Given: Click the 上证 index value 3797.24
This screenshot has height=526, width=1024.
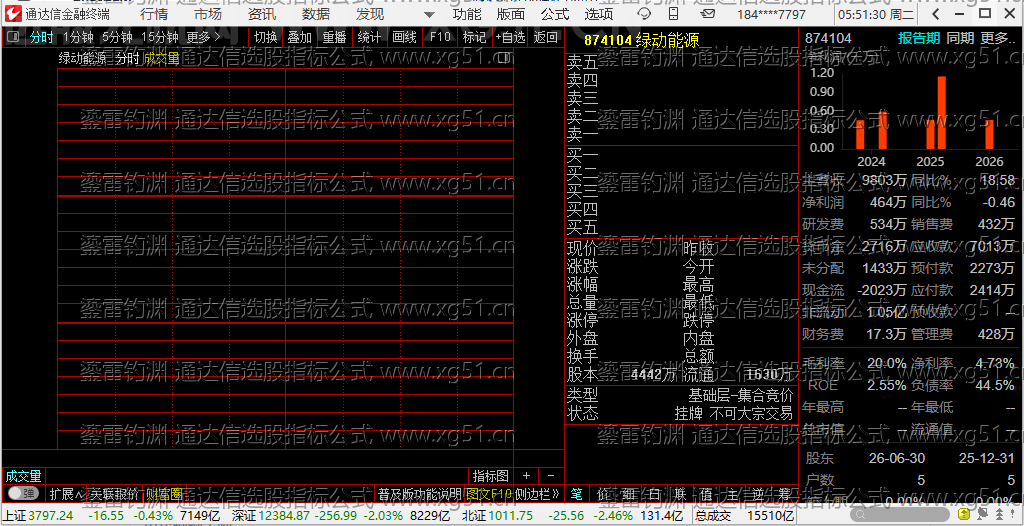Looking at the screenshot, I should click(51, 516).
